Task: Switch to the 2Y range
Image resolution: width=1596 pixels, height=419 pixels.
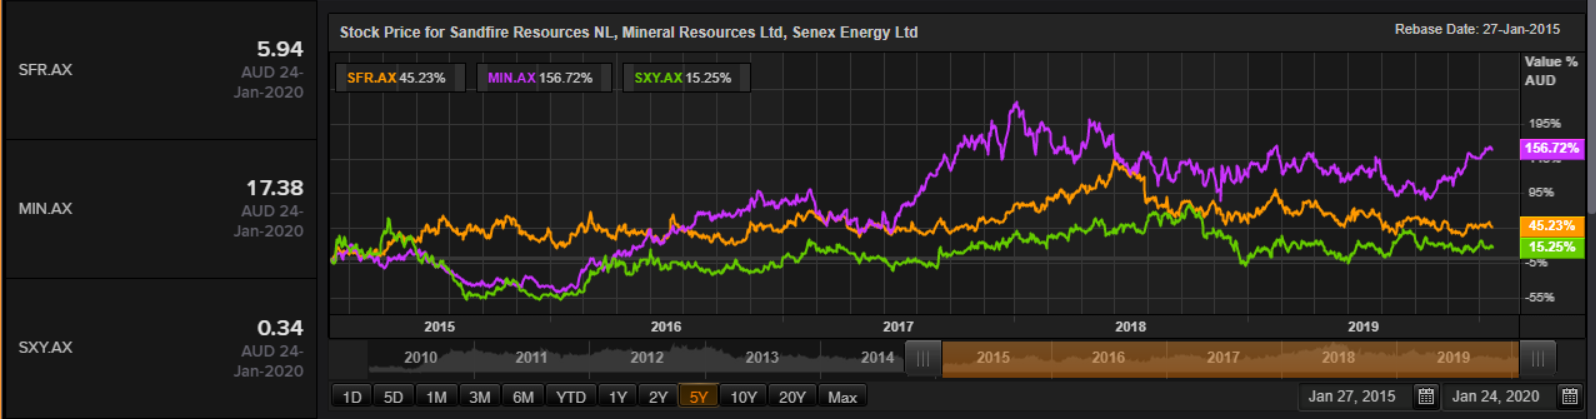Action: pyautogui.click(x=658, y=397)
